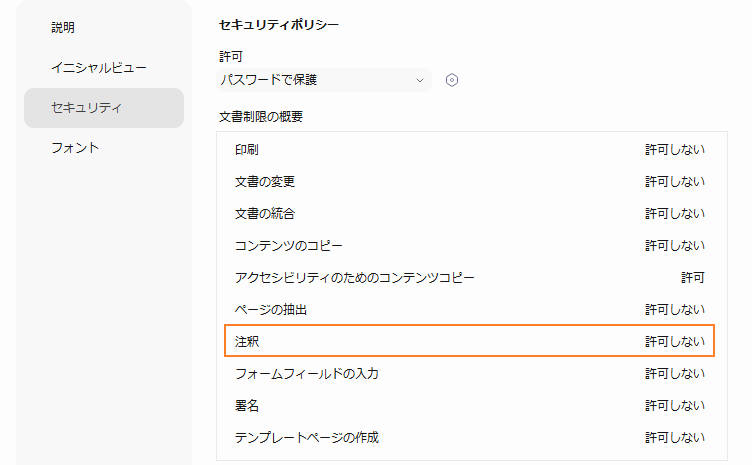This screenshot has width=752, height=465.
Task: Go to the フォント tab
Action: 75,147
